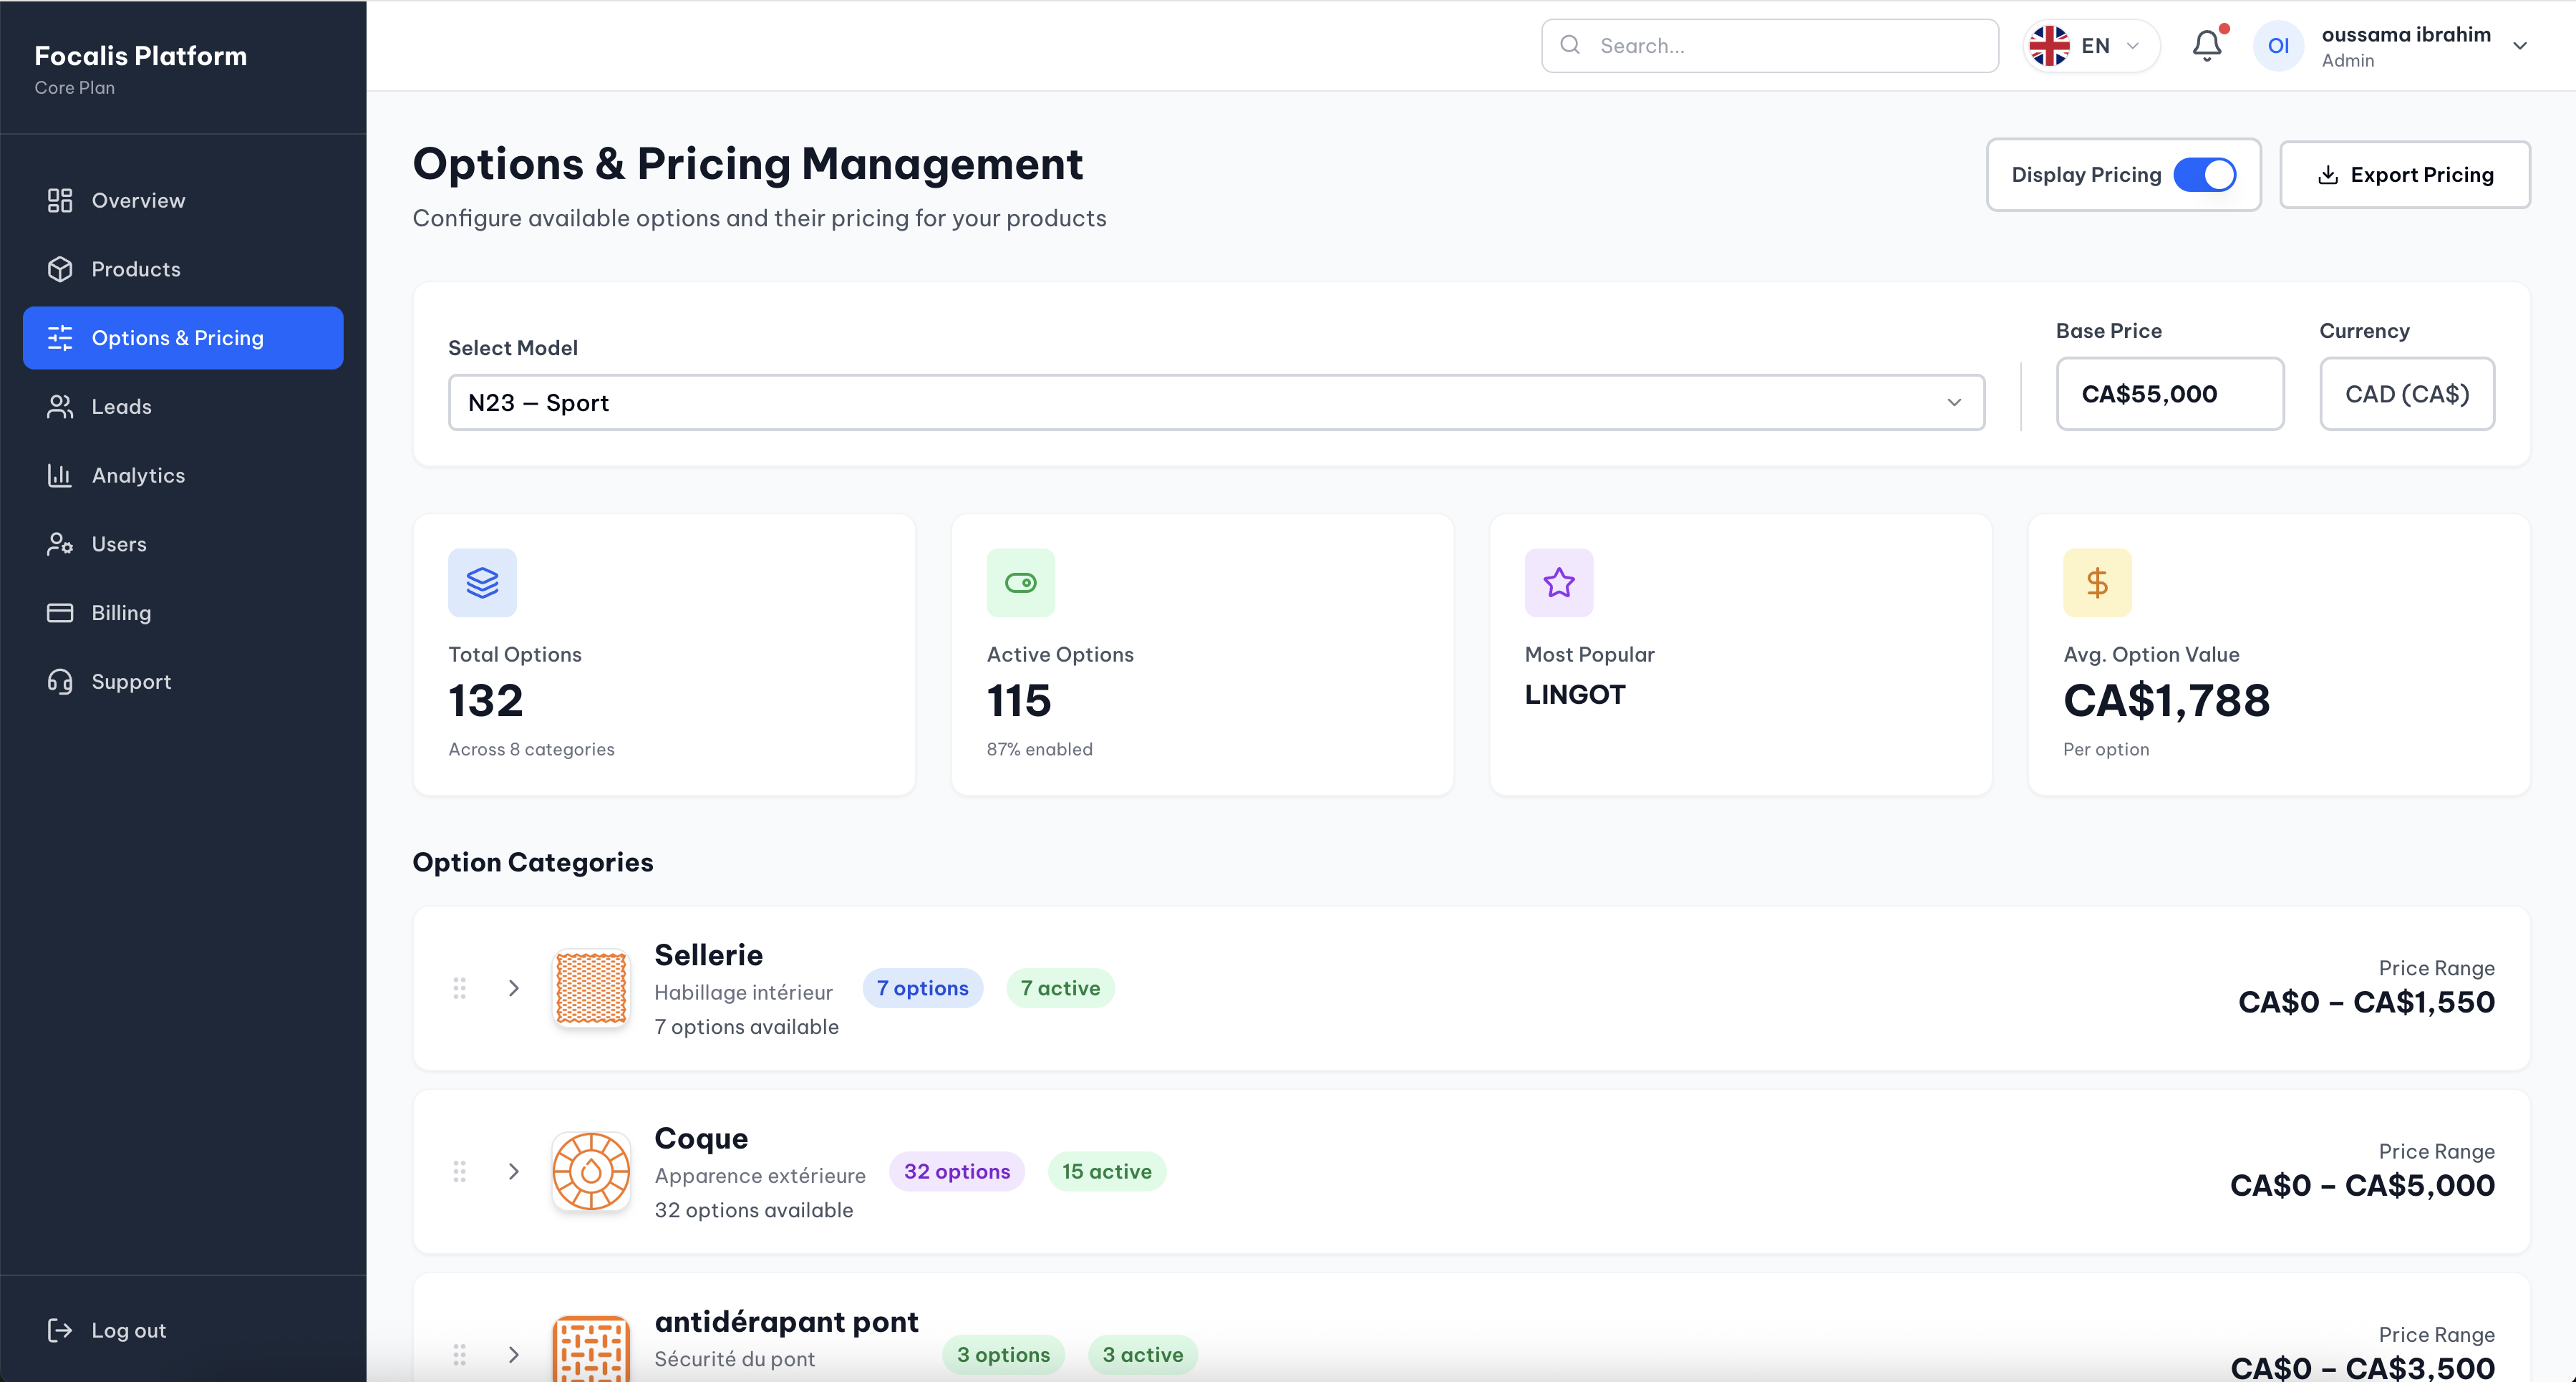Click the Active Options toggle icon
The image size is (2576, 1382).
tap(1020, 583)
